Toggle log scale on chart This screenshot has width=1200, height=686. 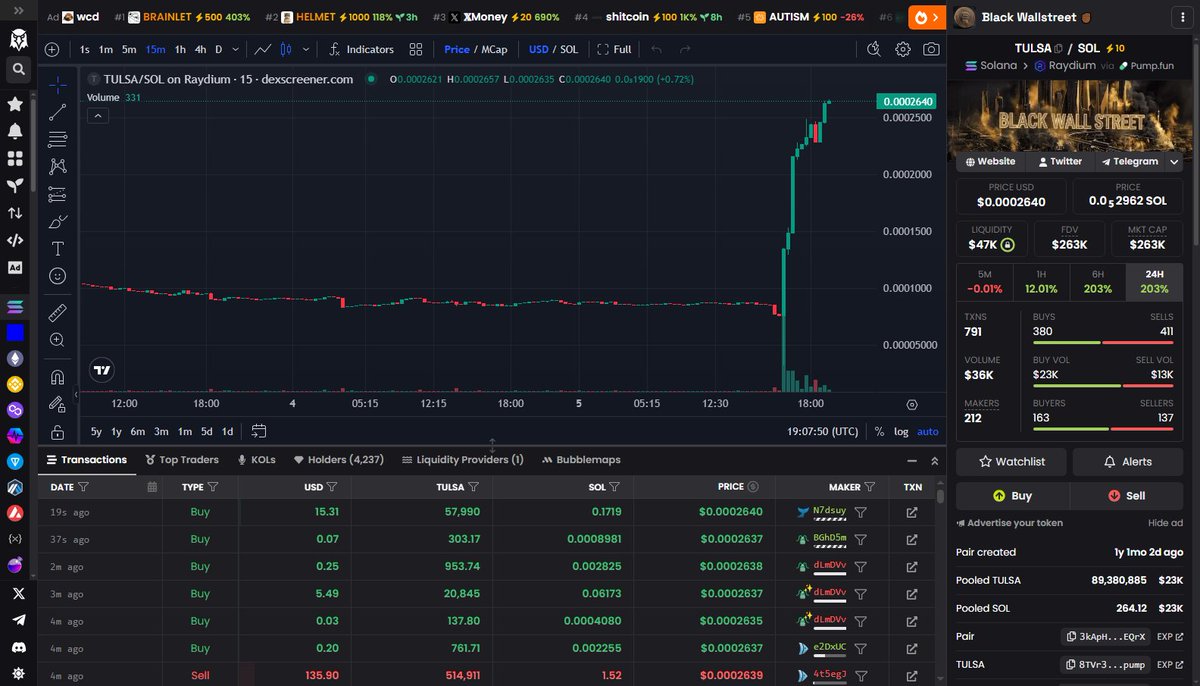(x=901, y=431)
